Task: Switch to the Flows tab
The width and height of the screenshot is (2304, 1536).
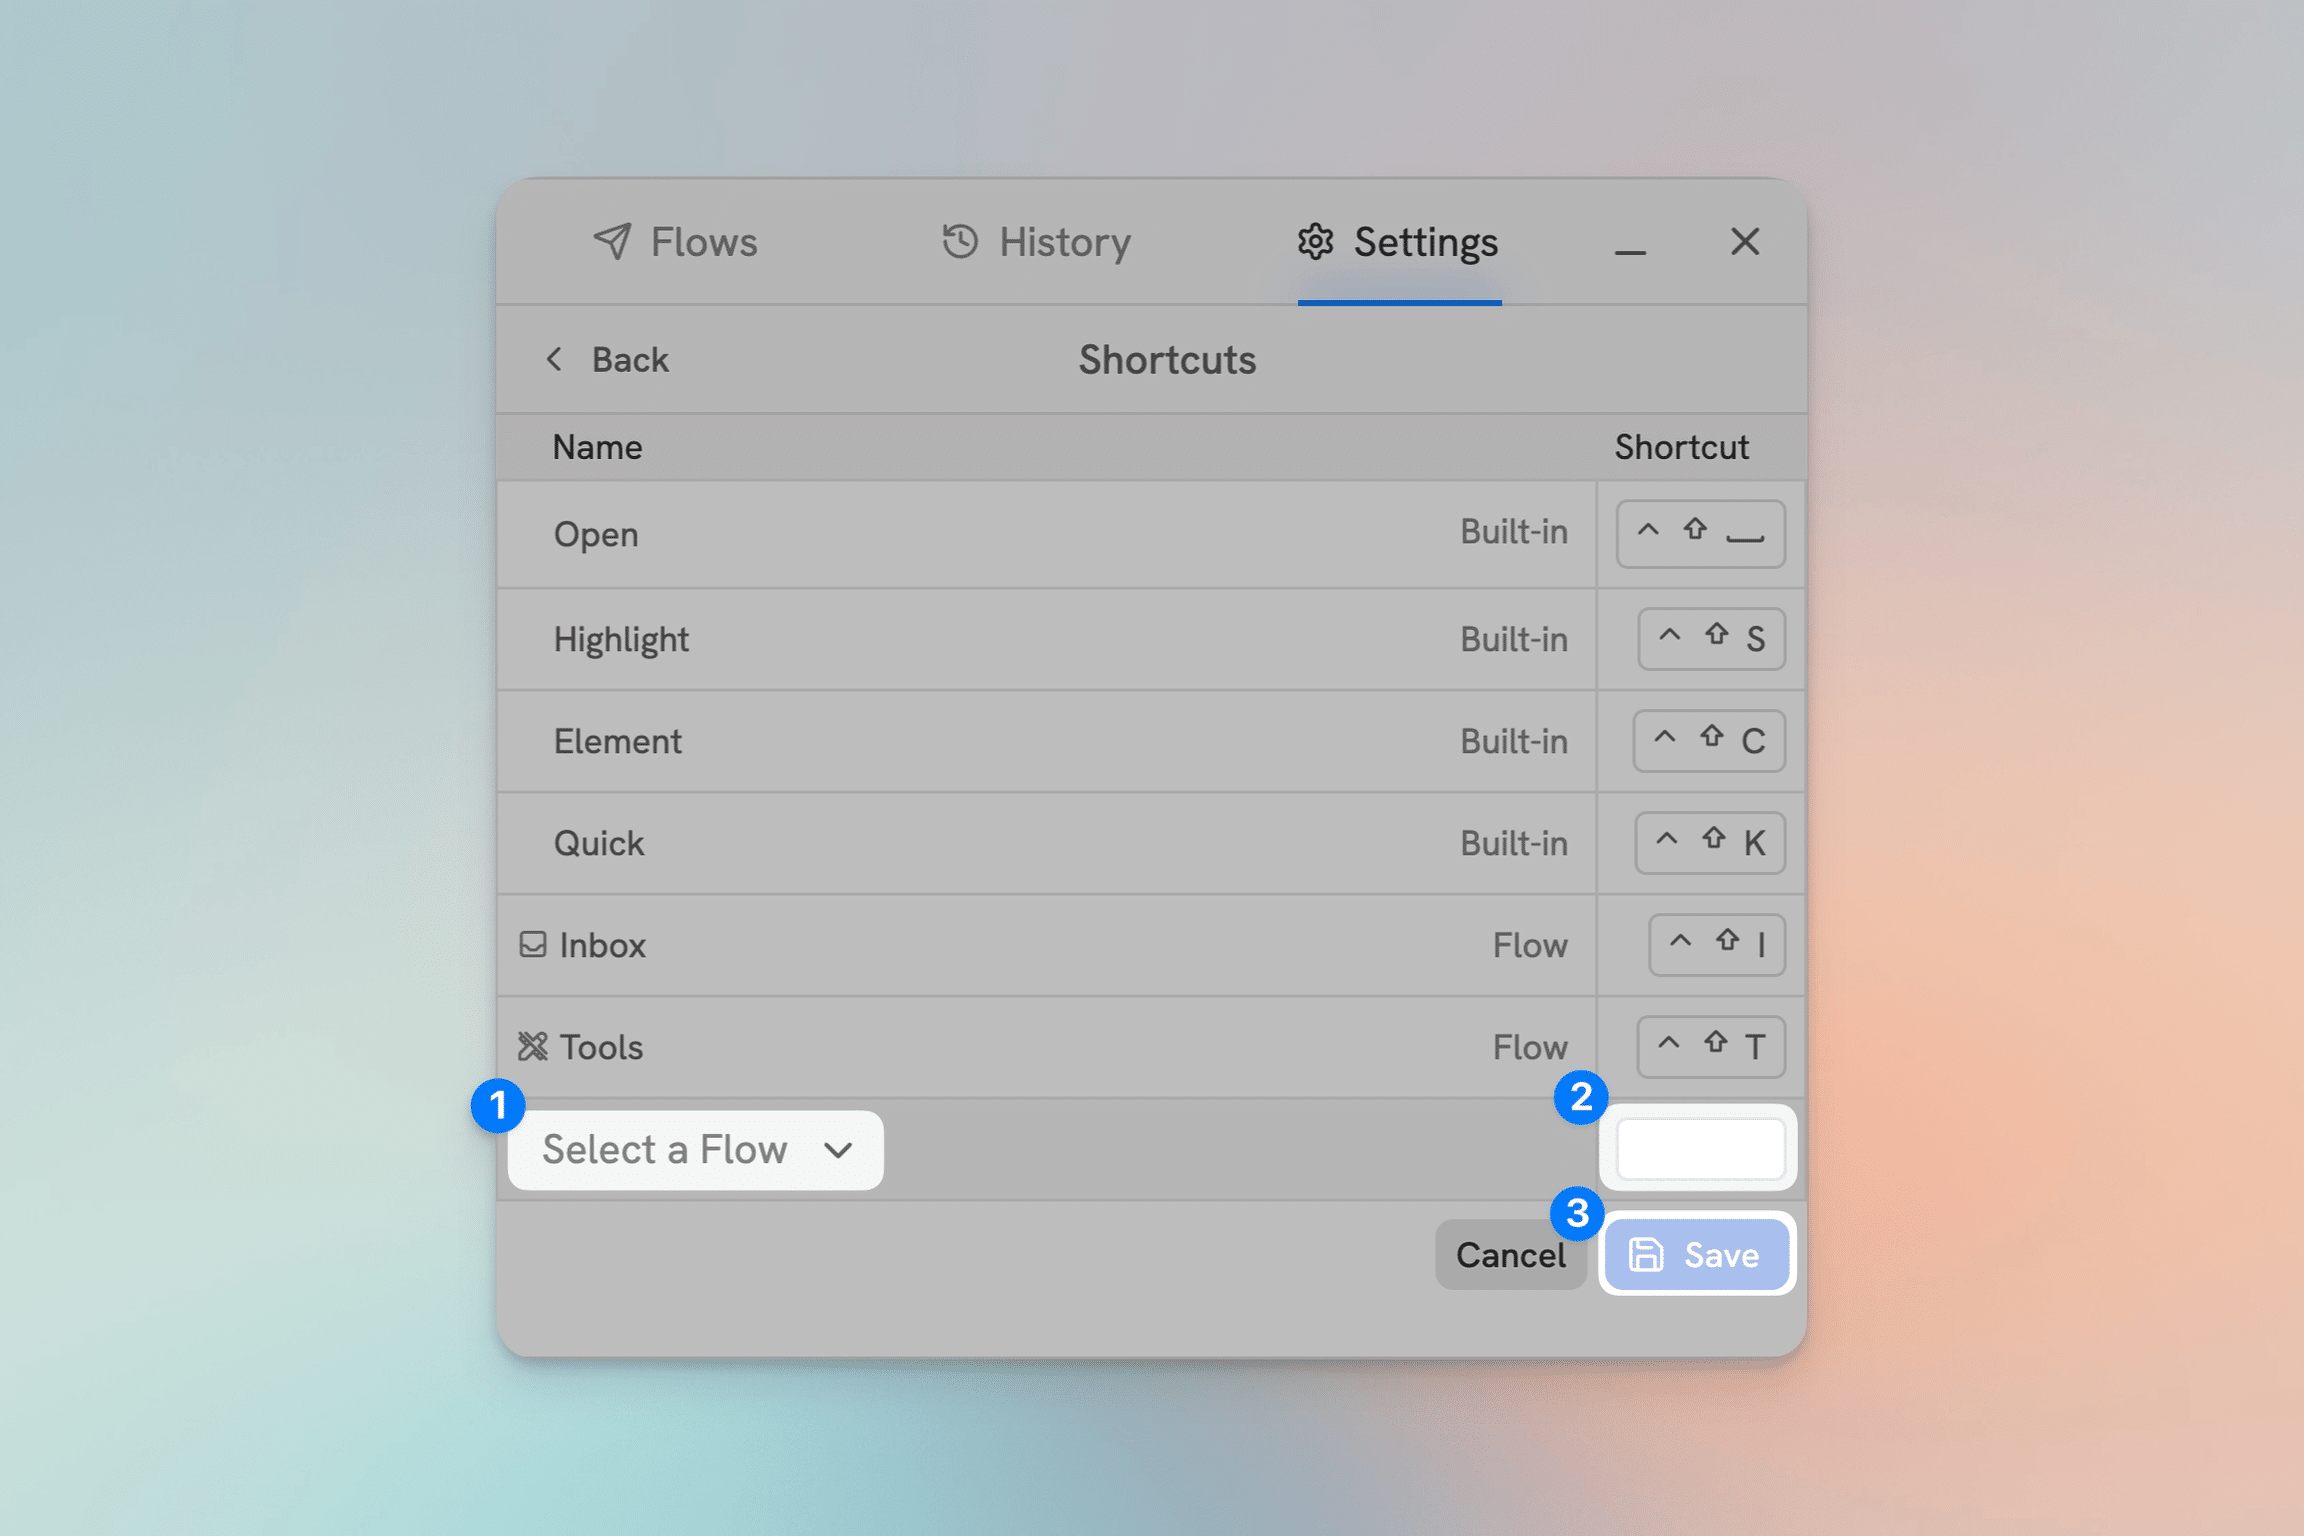Action: (675, 242)
